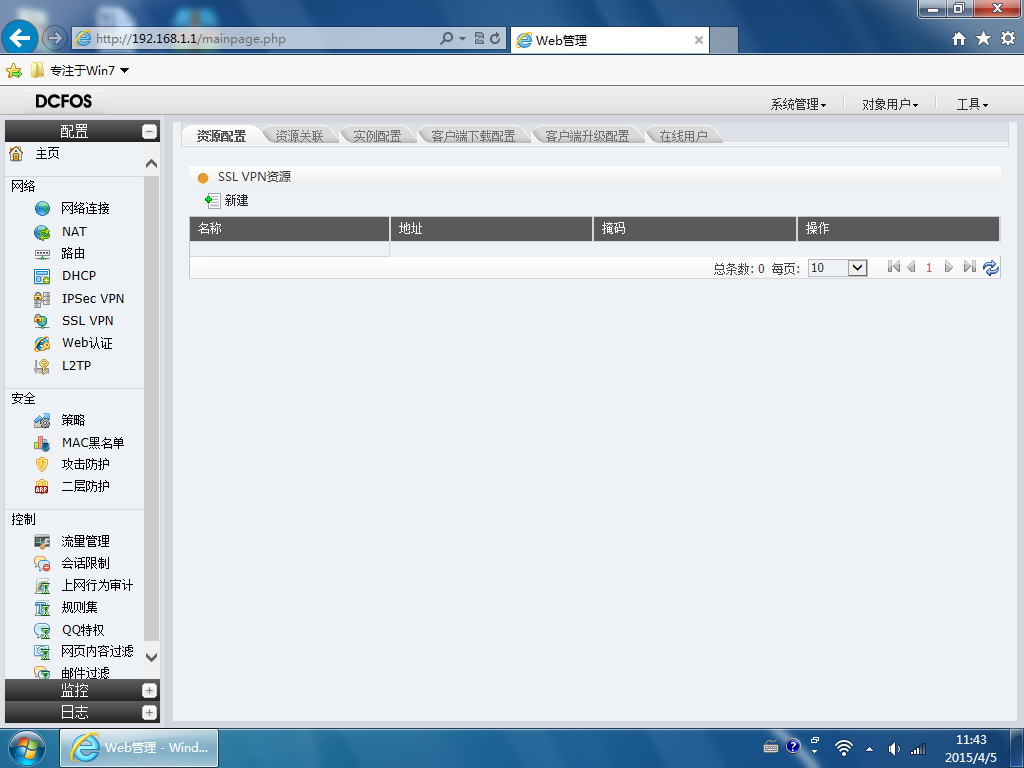Open the NAT sidebar icon
This screenshot has width=1024, height=768.
click(x=42, y=232)
